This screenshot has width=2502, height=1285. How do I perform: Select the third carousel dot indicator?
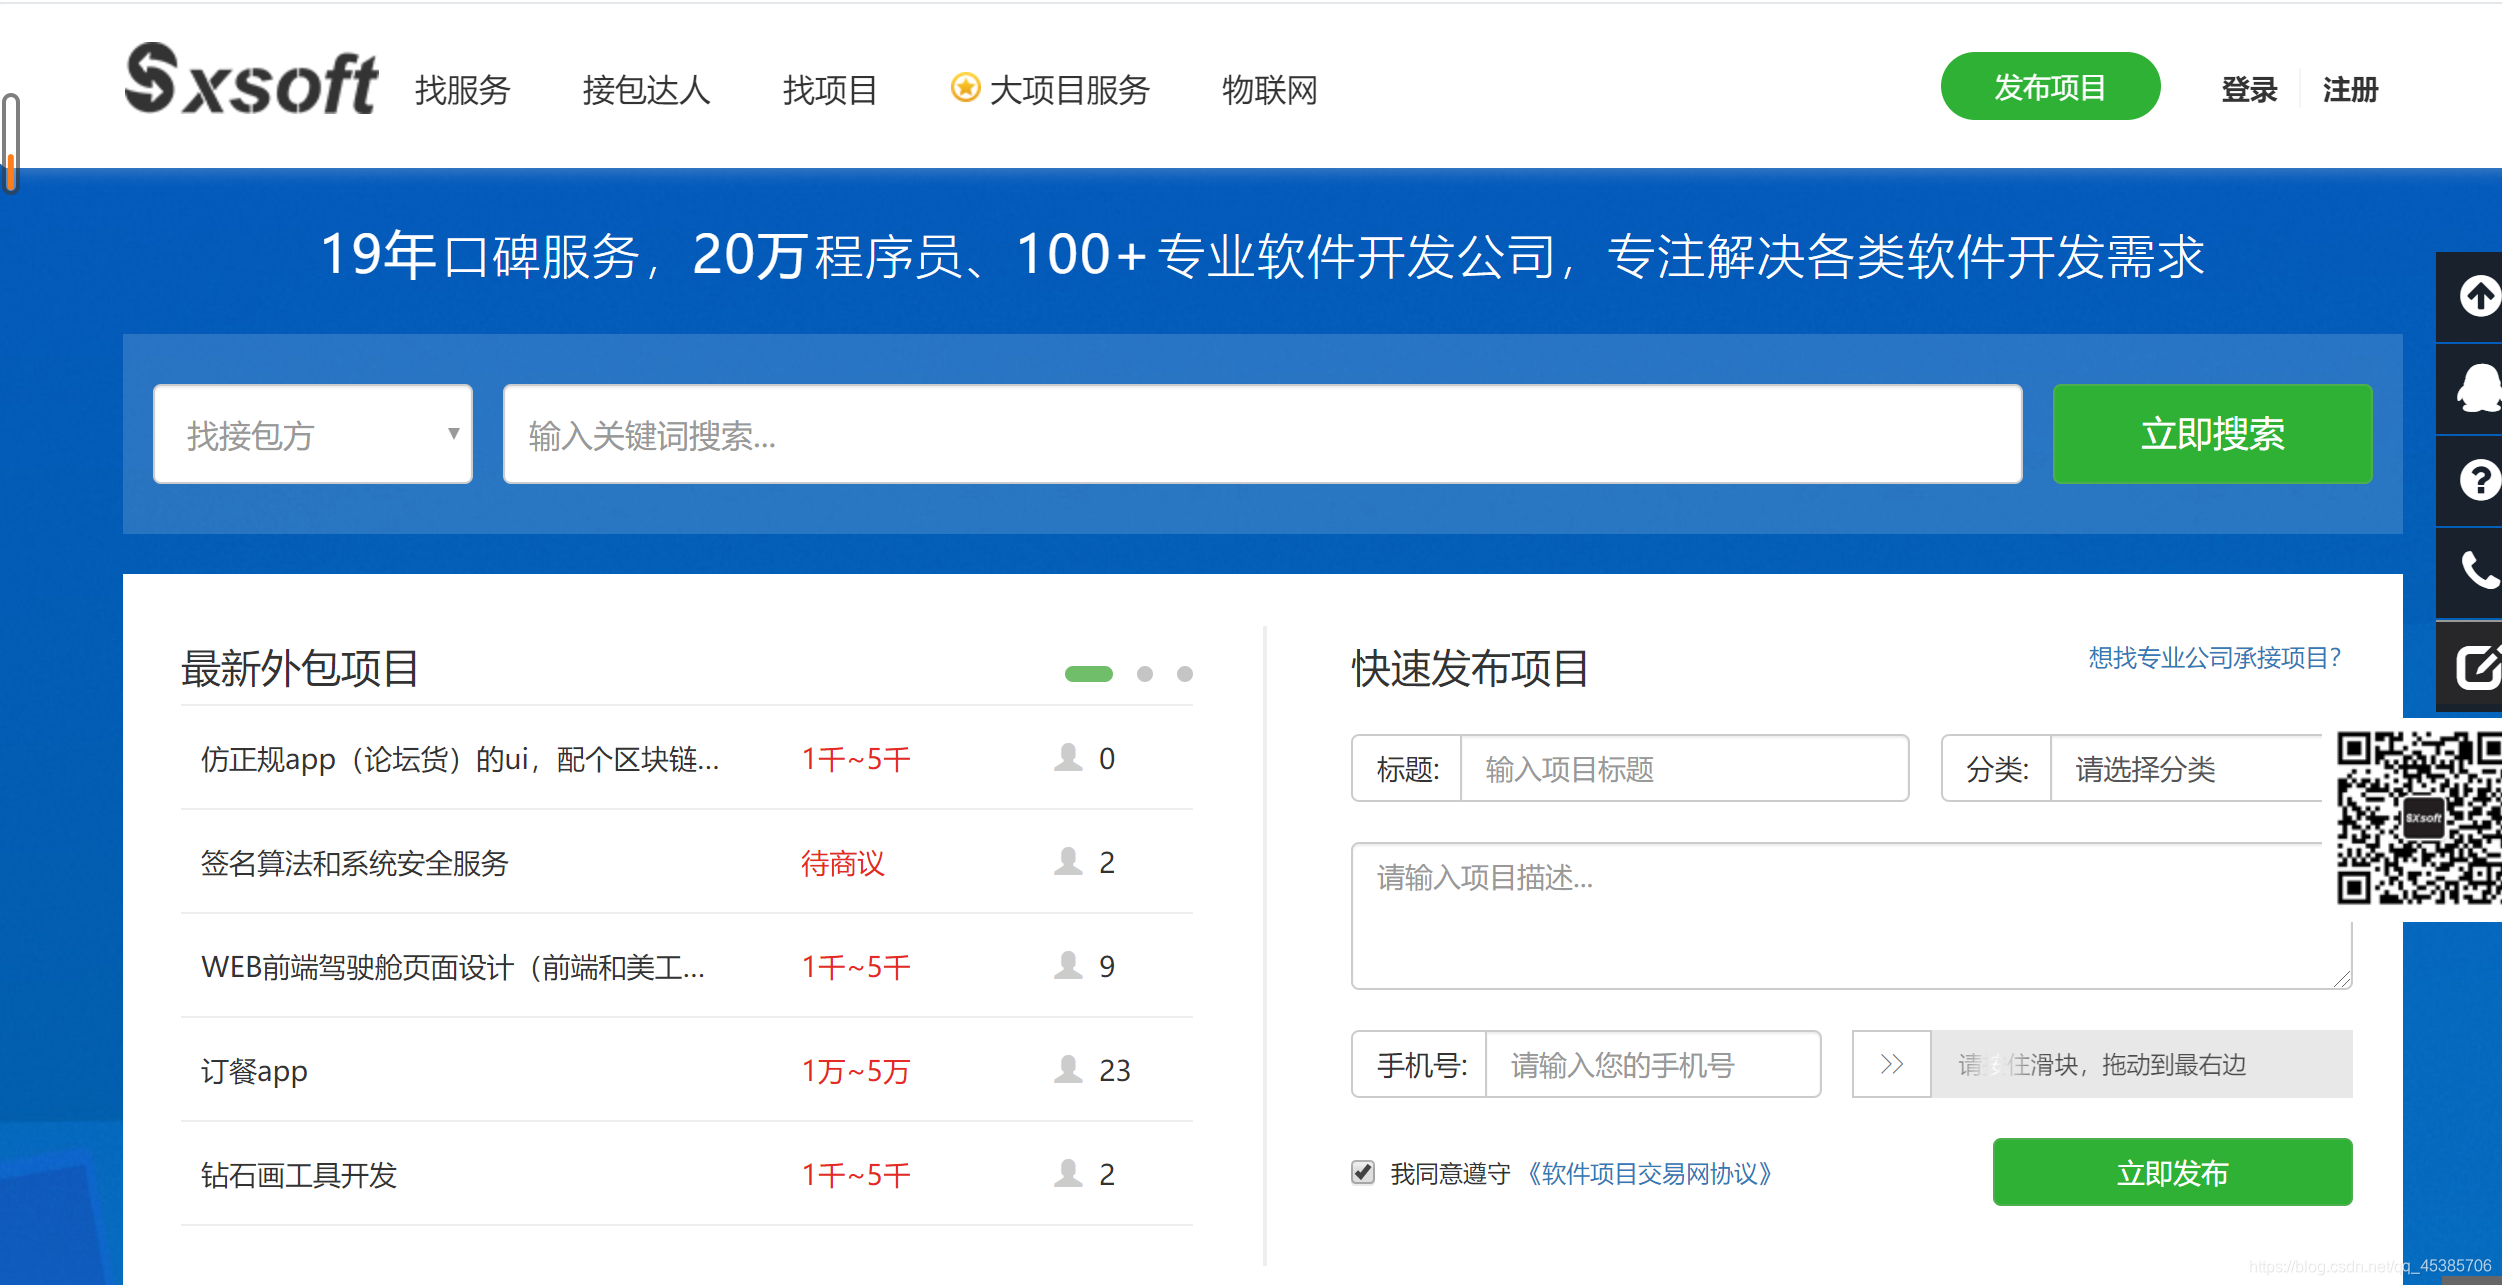(1185, 674)
